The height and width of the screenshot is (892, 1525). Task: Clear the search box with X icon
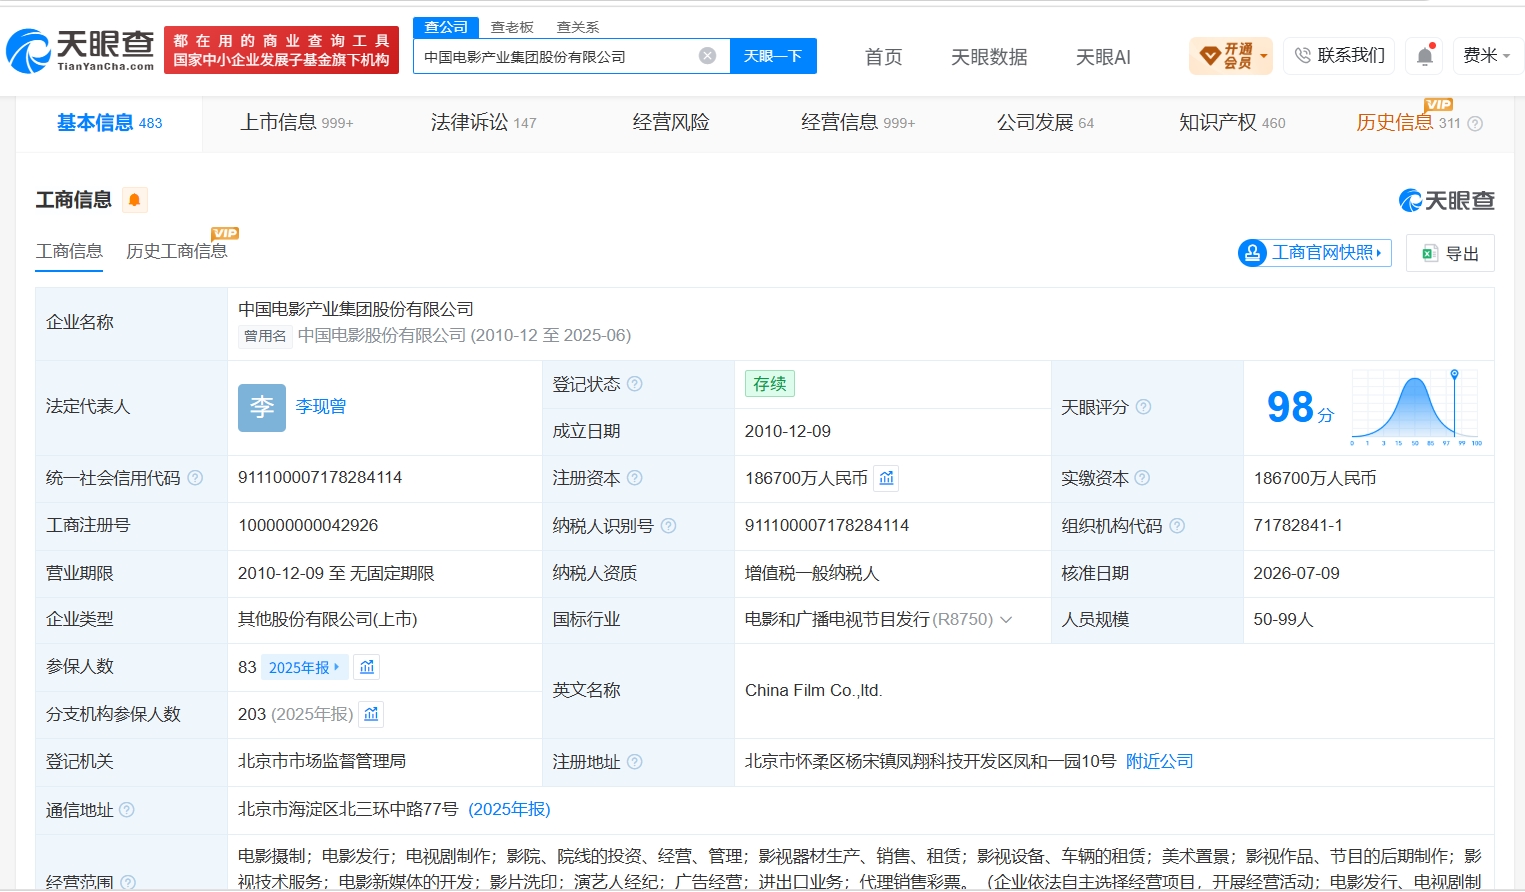coord(707,56)
